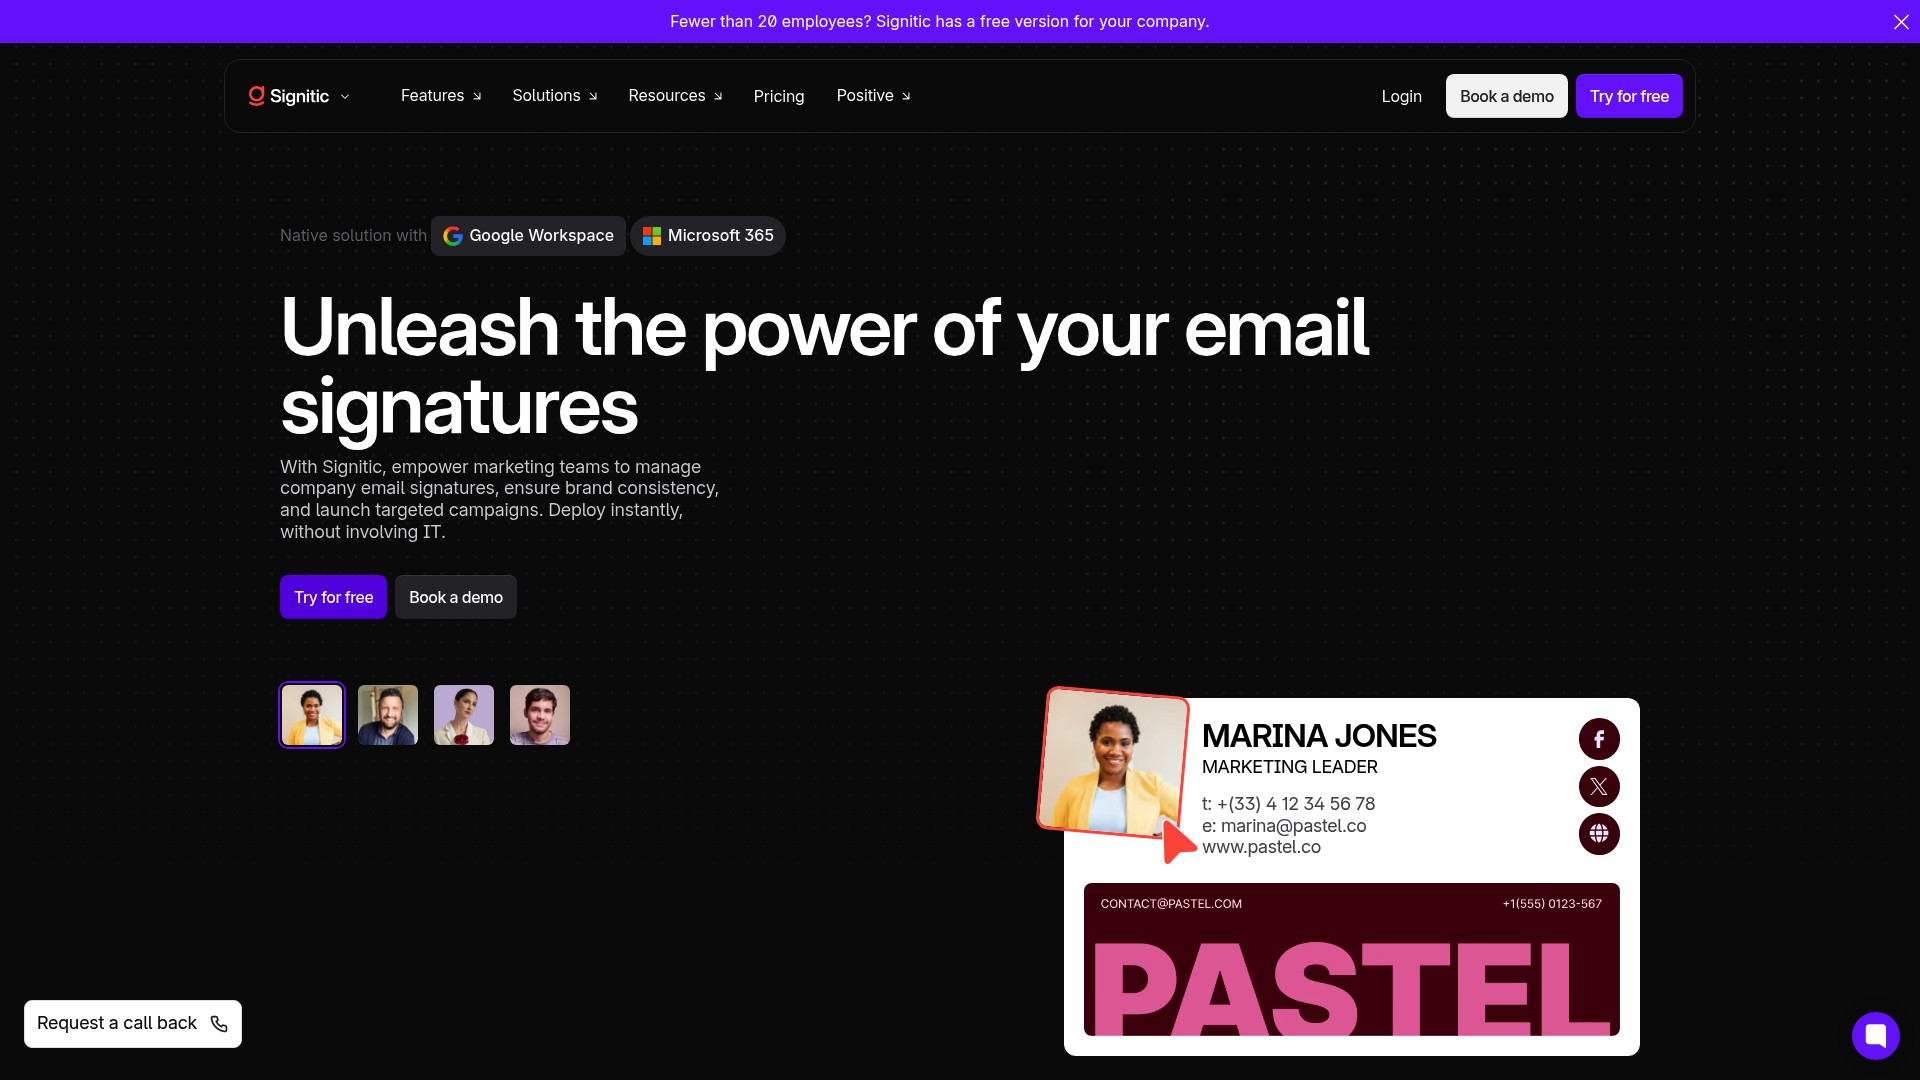1920x1080 pixels.
Task: Click the hero Try for free button
Action: tap(333, 597)
